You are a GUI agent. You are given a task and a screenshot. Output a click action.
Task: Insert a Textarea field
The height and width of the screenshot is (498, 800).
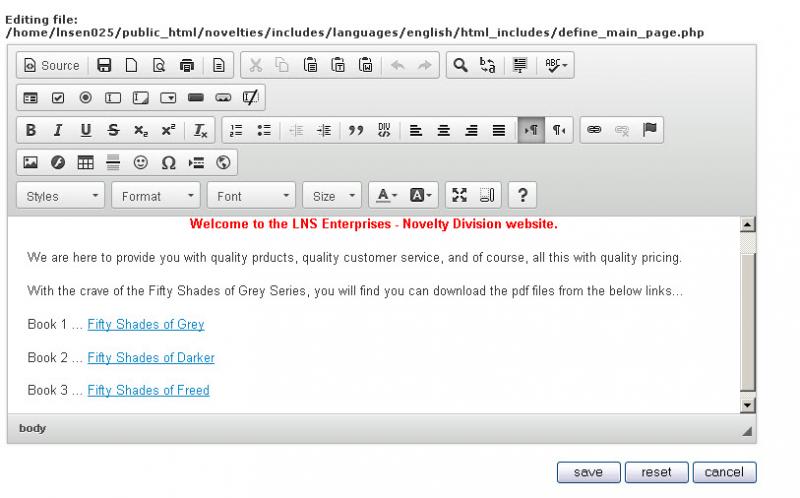click(141, 97)
